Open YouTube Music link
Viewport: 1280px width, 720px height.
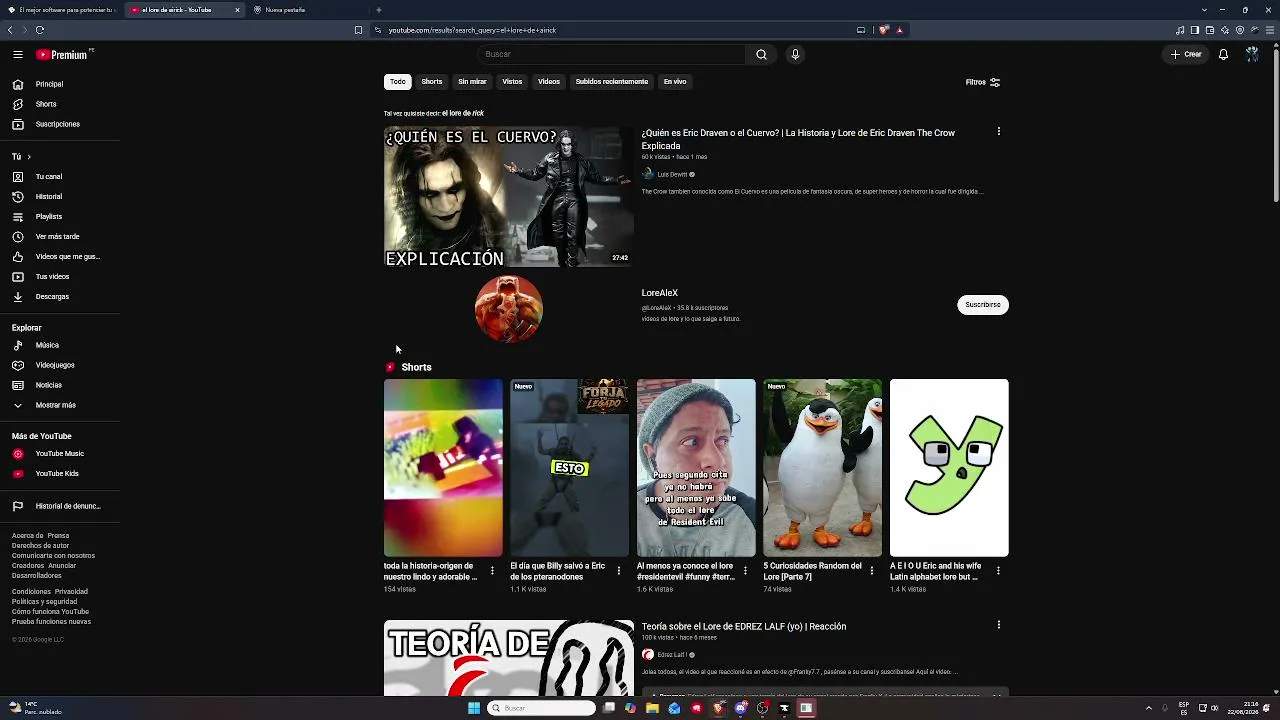click(x=60, y=454)
